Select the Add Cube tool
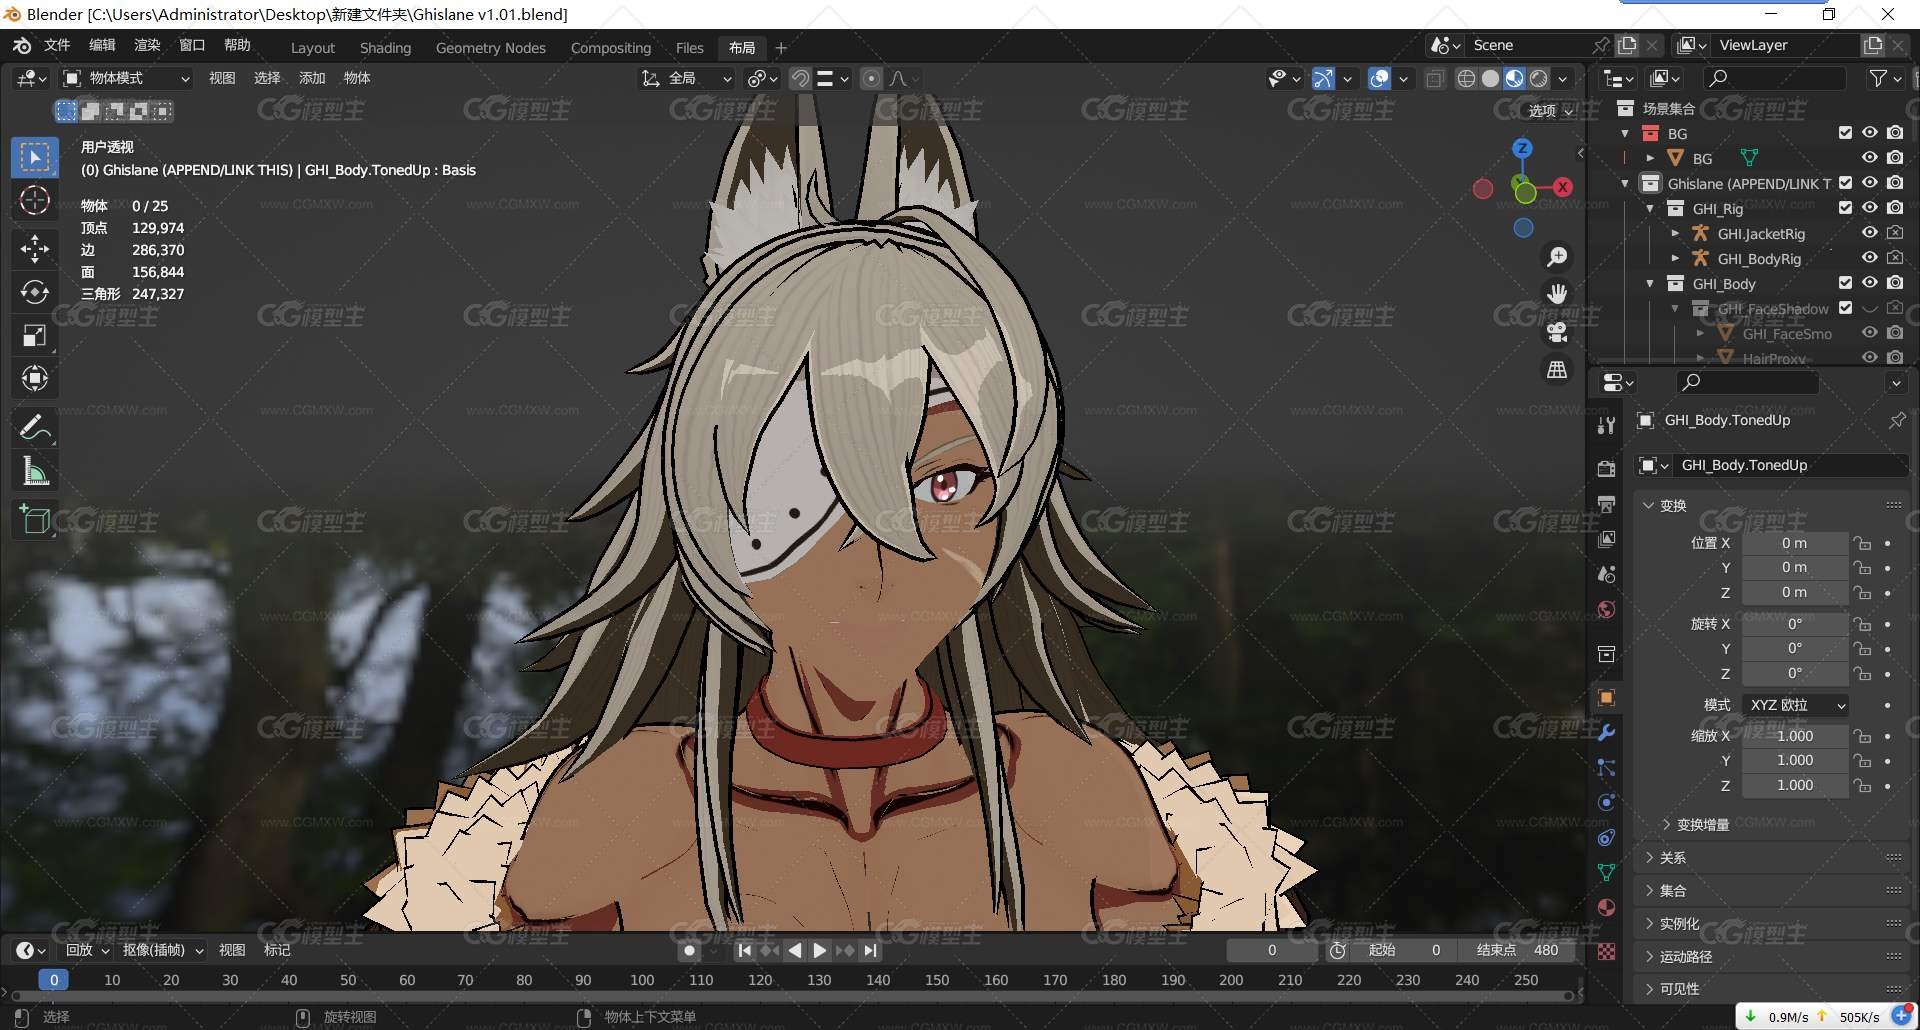This screenshot has height=1030, width=1920. [35, 520]
